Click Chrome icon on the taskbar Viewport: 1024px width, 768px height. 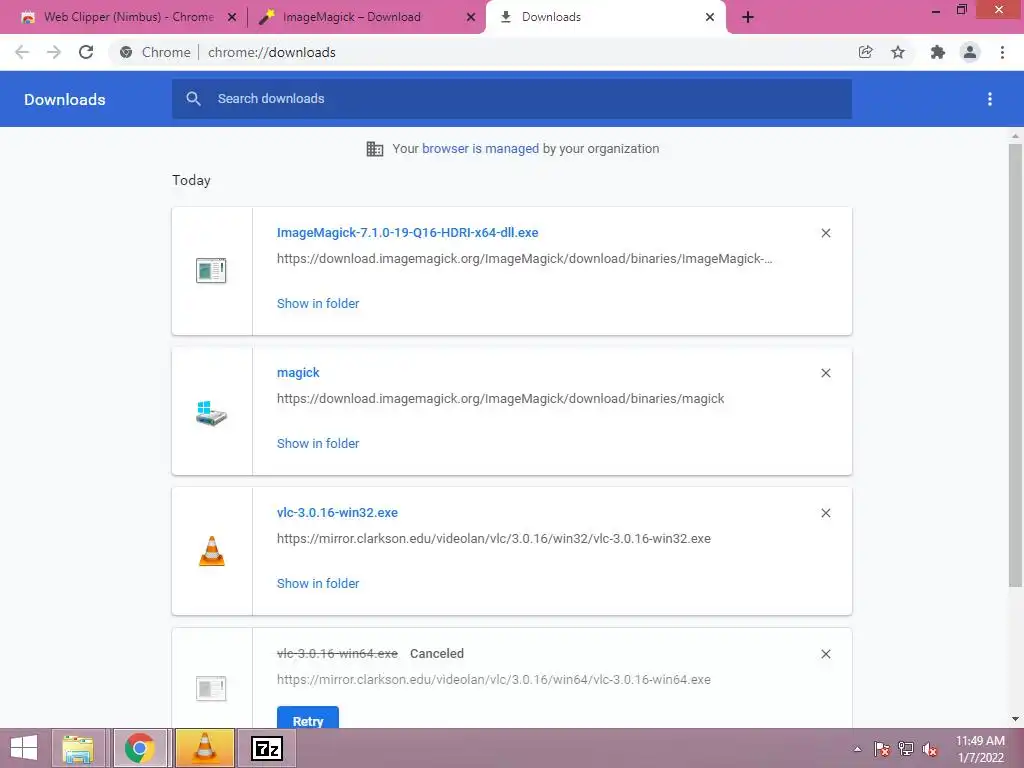[139, 748]
